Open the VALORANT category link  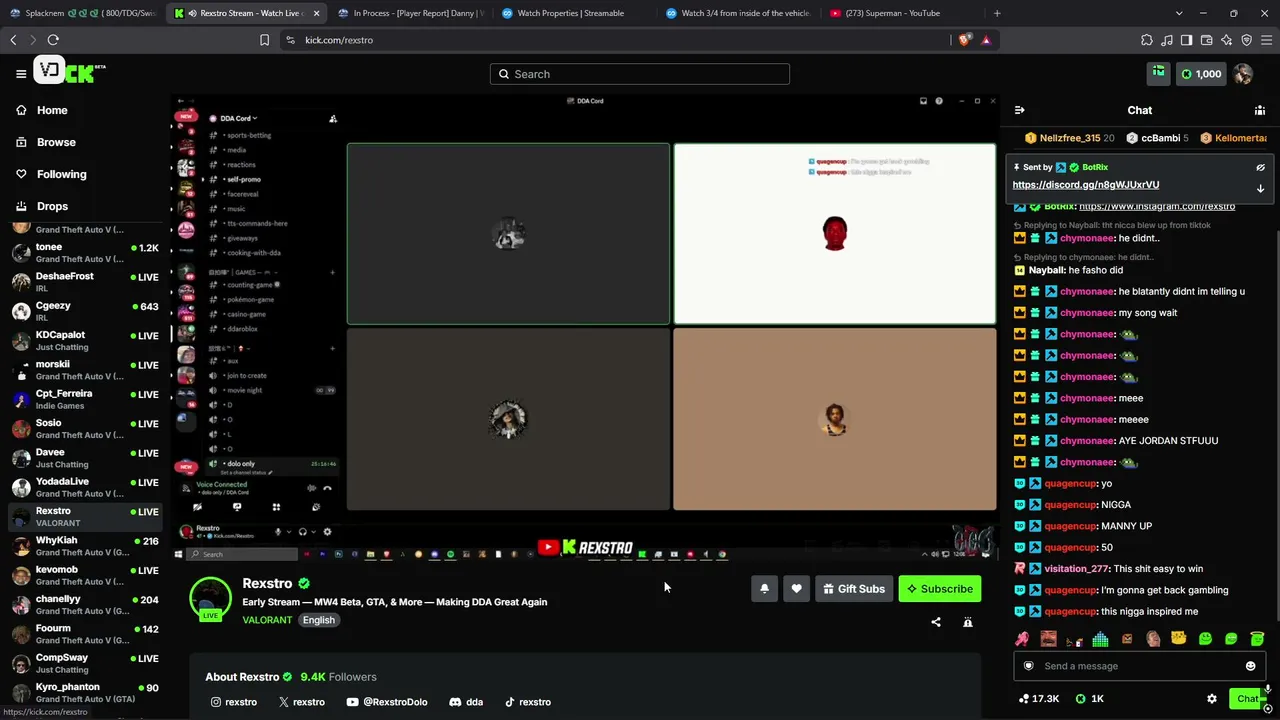pos(267,620)
